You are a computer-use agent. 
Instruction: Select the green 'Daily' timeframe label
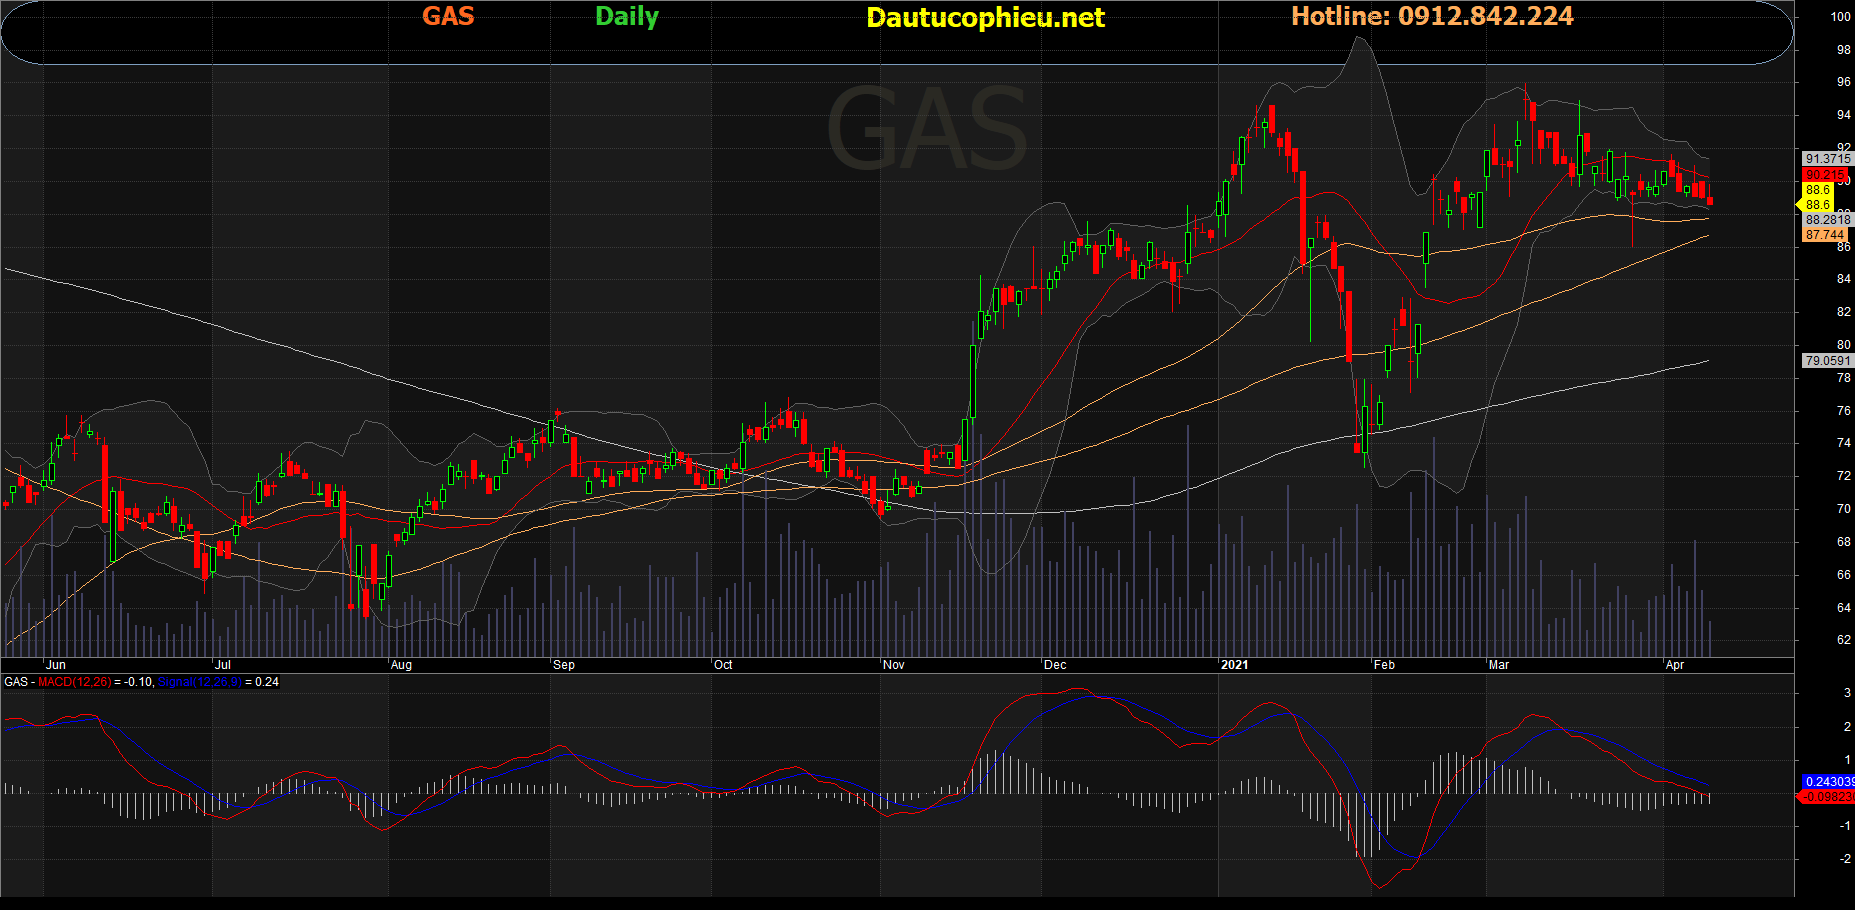(x=627, y=17)
